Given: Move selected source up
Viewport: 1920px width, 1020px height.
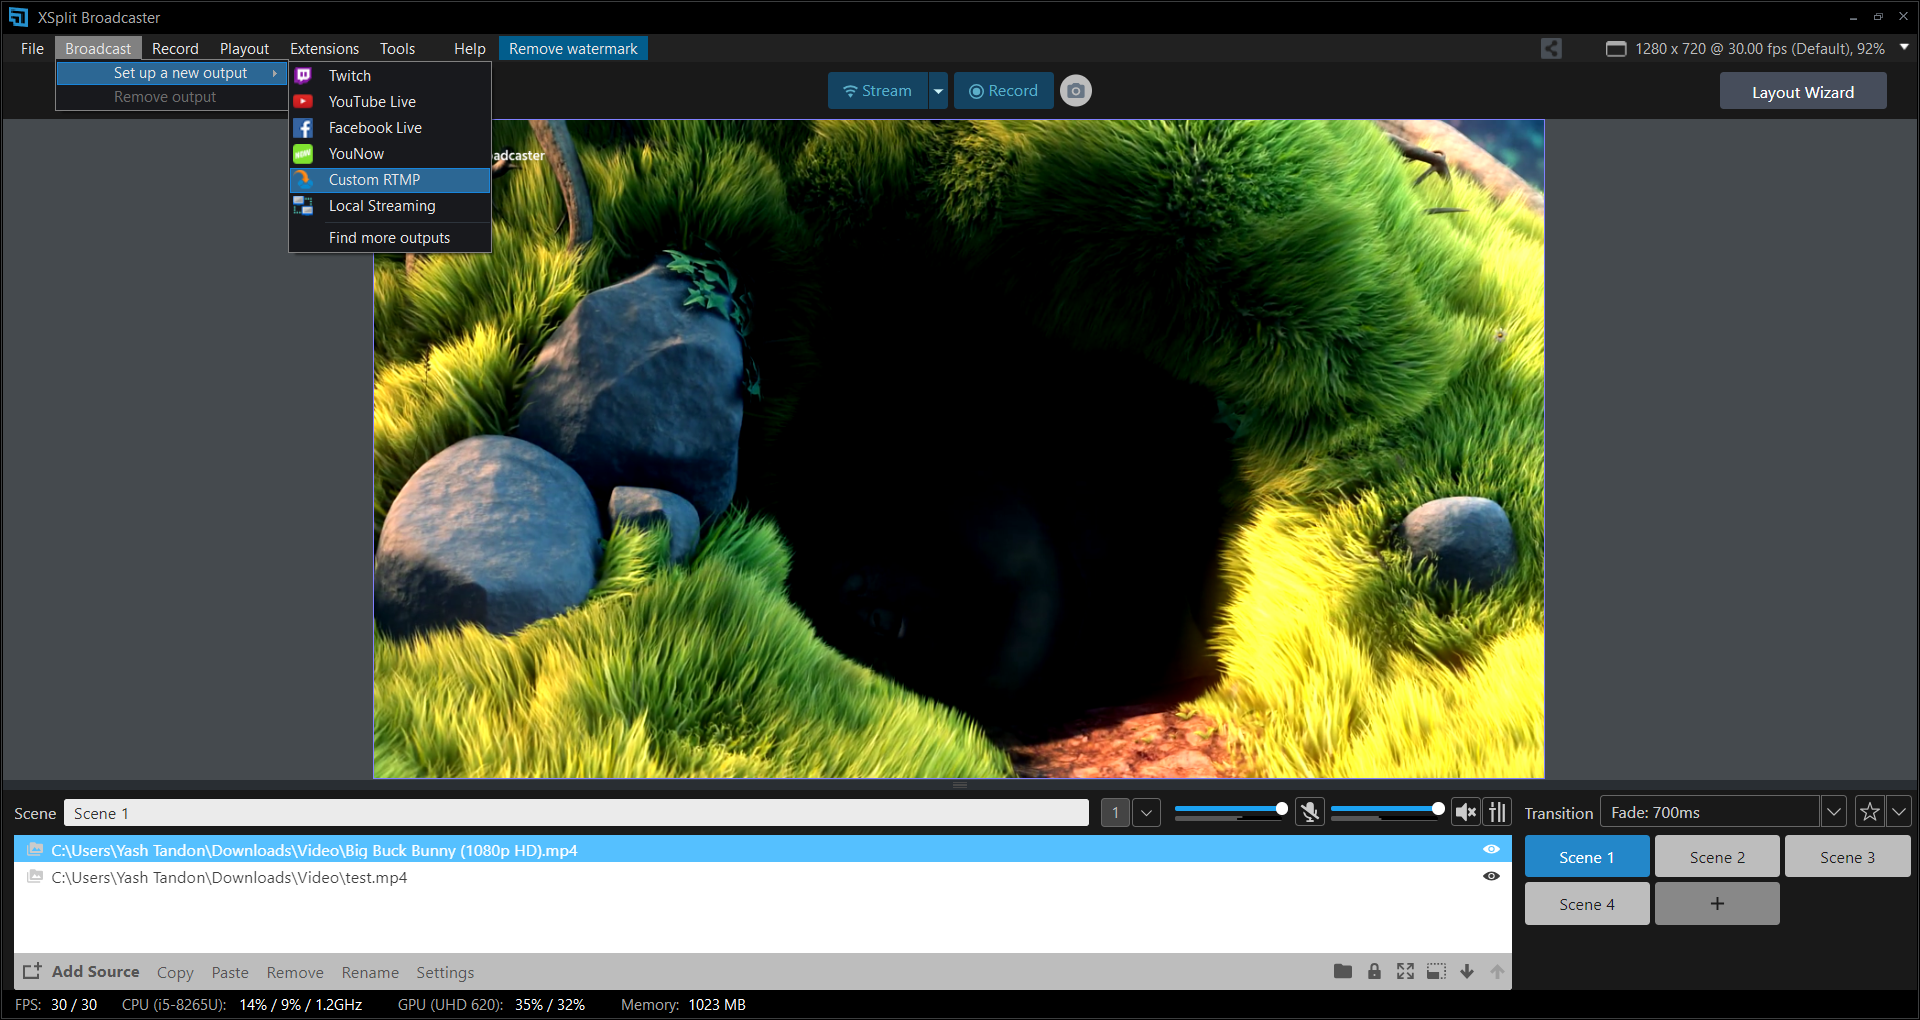Looking at the screenshot, I should (1497, 971).
